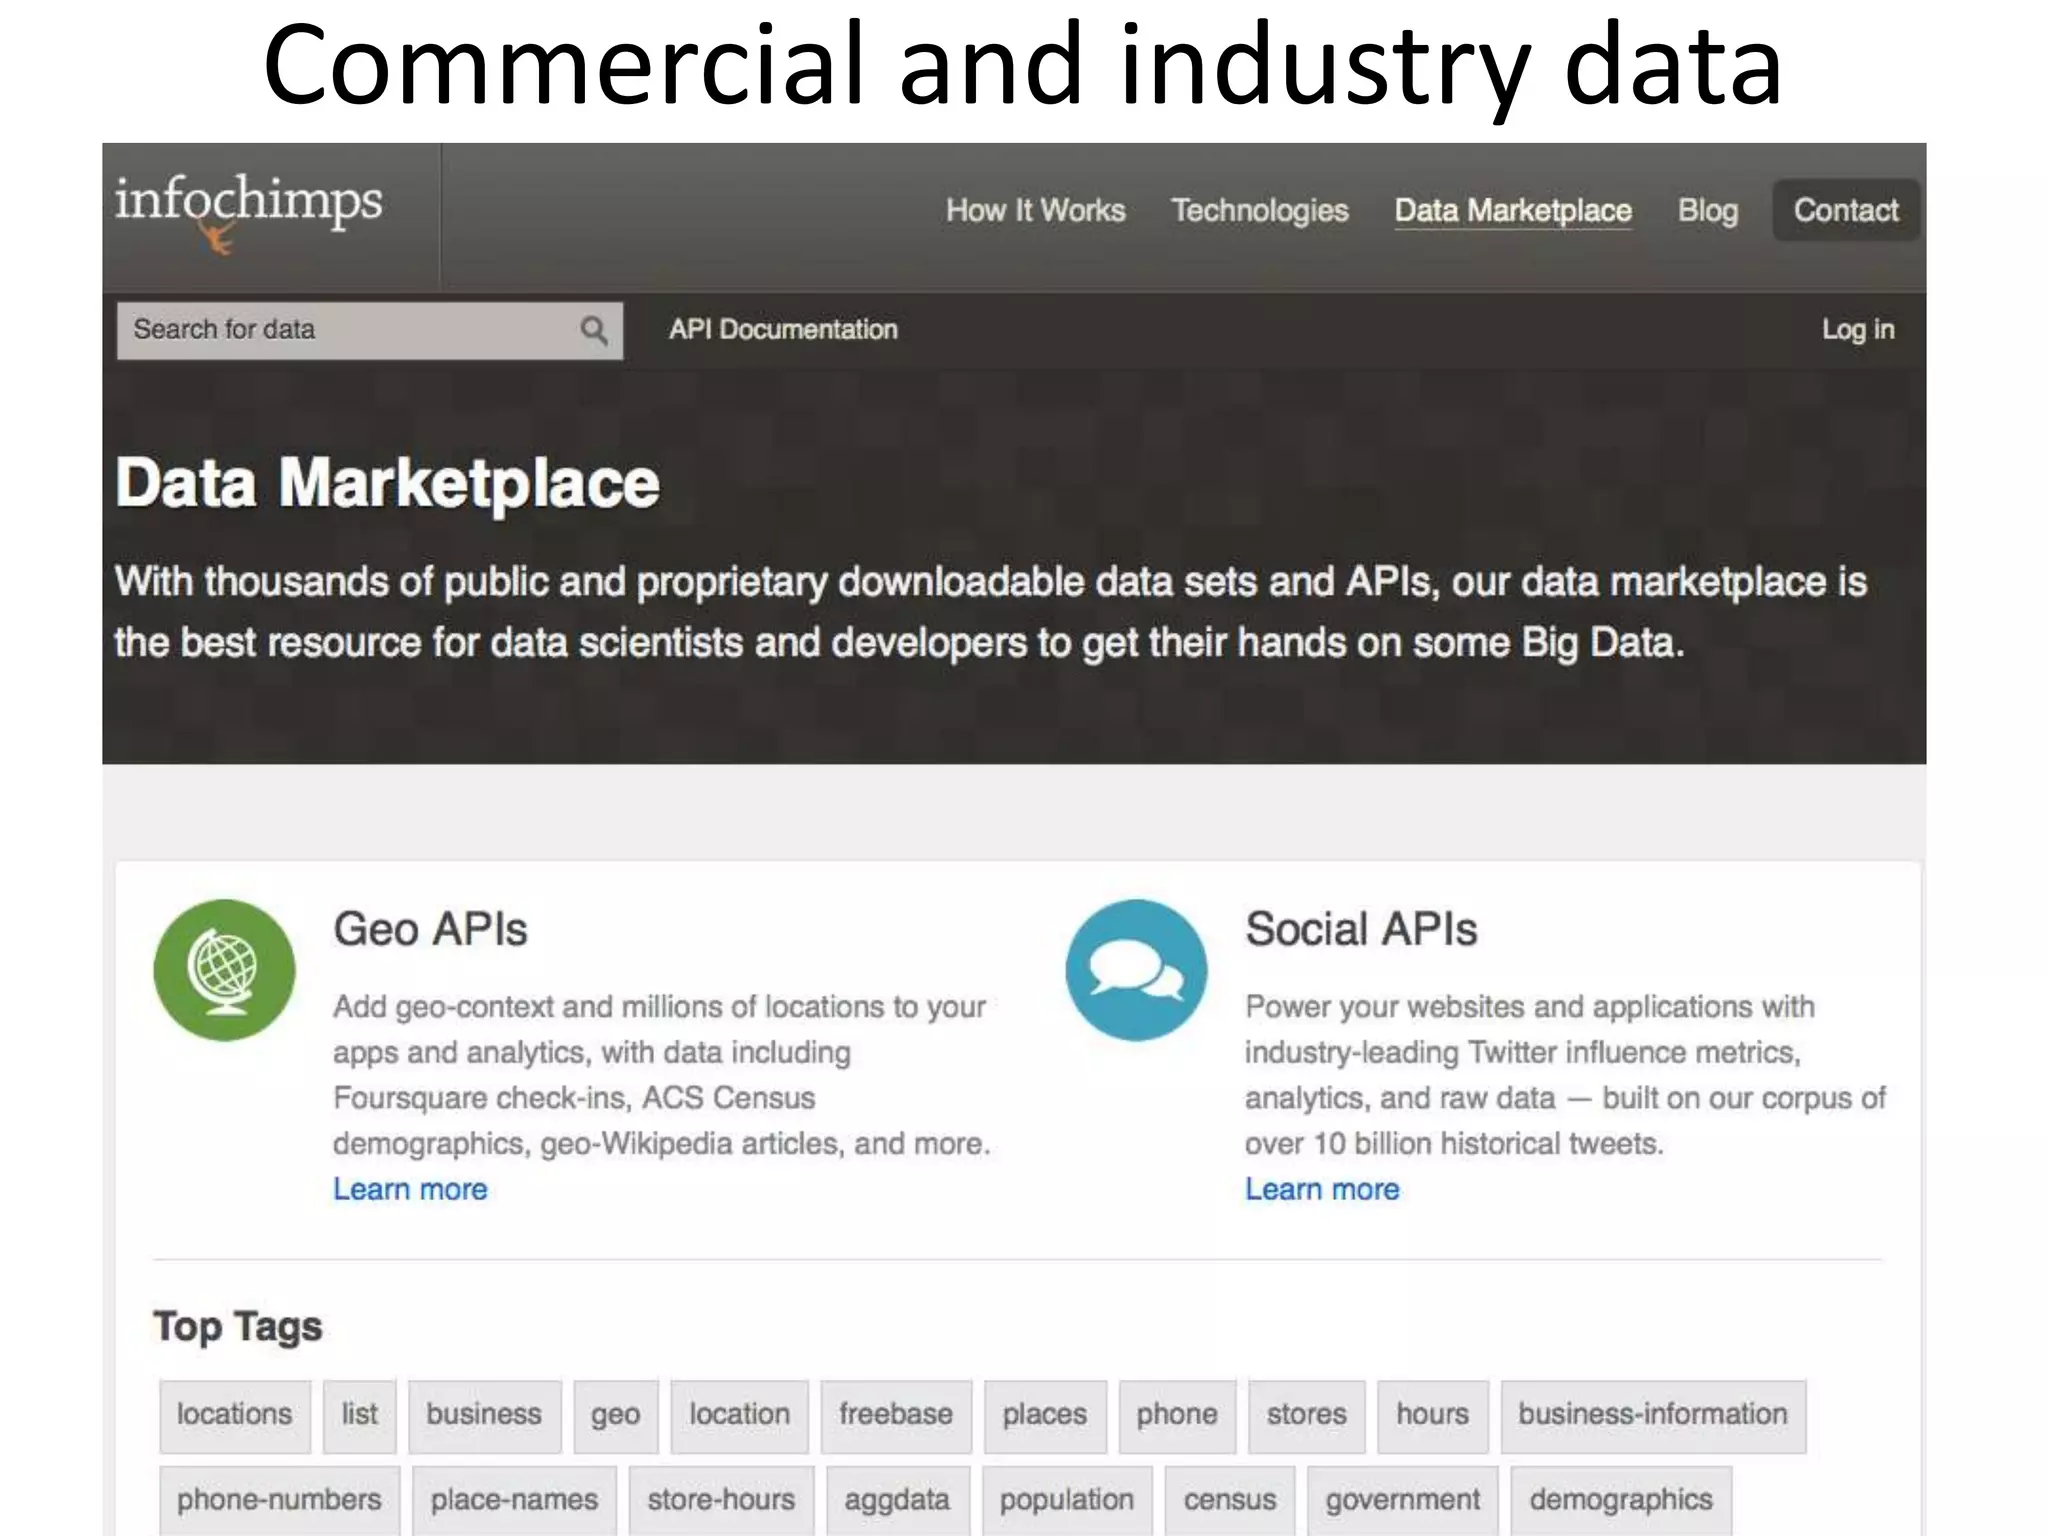Select the demographics tag

[x=1621, y=1500]
